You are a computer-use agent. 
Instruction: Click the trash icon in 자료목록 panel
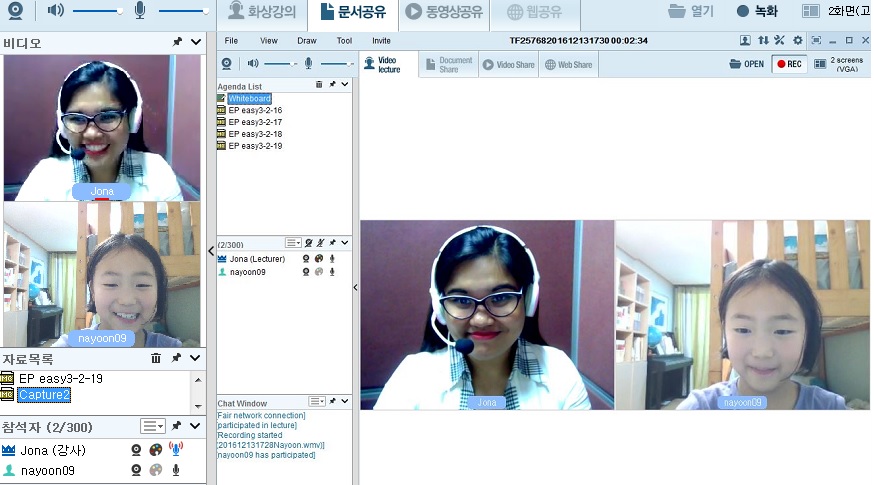point(156,358)
